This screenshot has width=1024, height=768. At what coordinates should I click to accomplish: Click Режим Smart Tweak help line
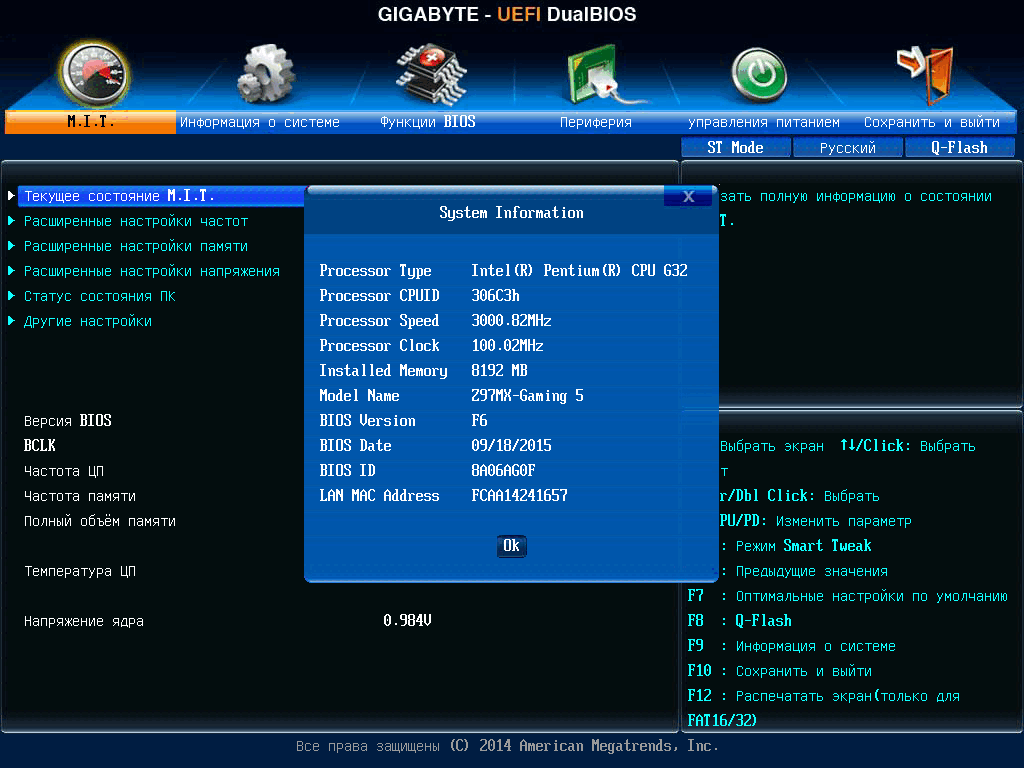[796, 546]
